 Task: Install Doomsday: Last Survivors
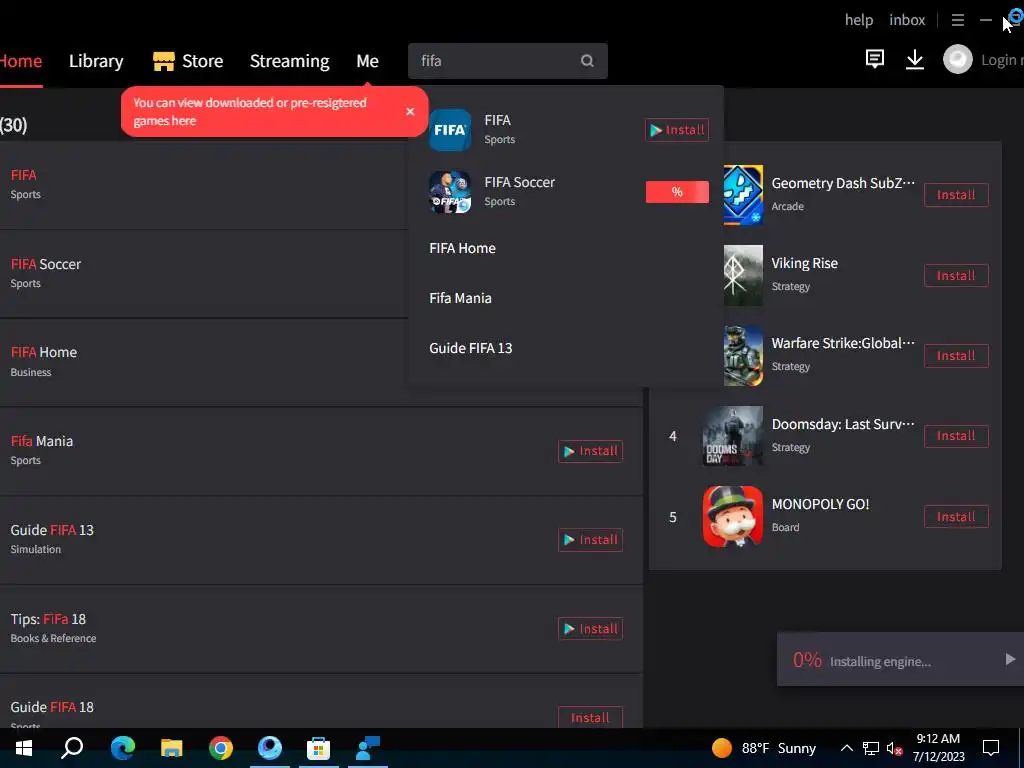[956, 436]
